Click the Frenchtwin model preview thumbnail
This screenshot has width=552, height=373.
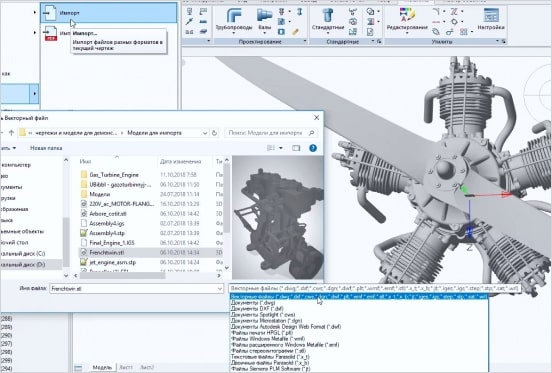[x=278, y=218]
